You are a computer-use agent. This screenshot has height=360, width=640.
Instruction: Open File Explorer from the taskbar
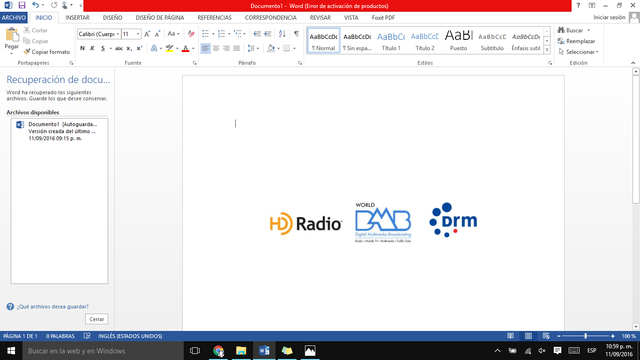(241, 351)
